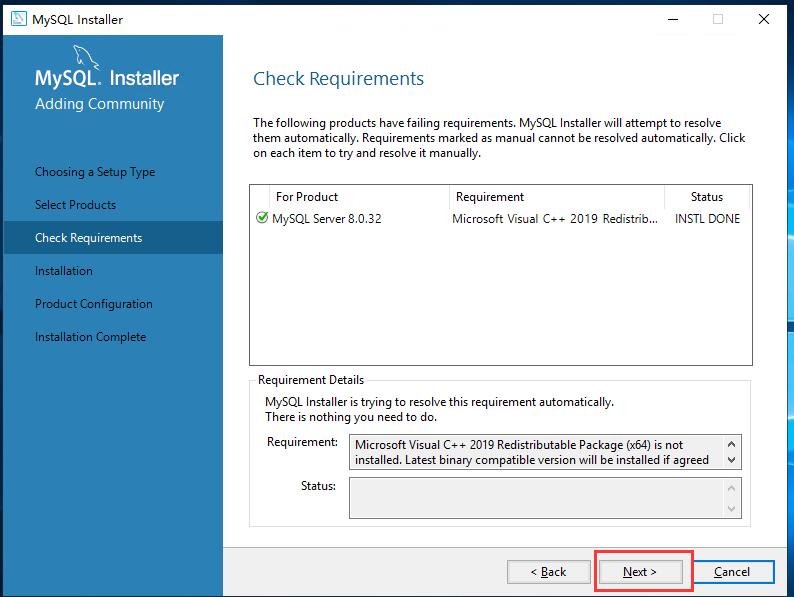Open the Installation Complete step
The image size is (794, 597).
(x=91, y=337)
